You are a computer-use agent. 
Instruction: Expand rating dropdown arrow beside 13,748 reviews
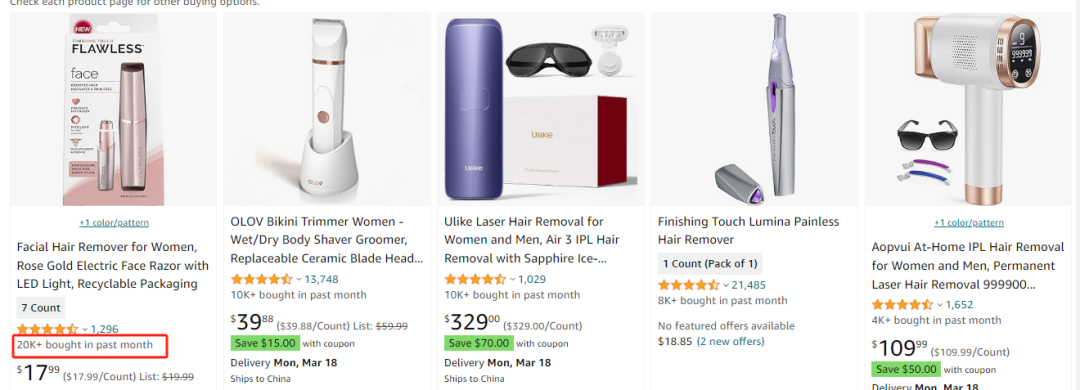[x=299, y=279]
